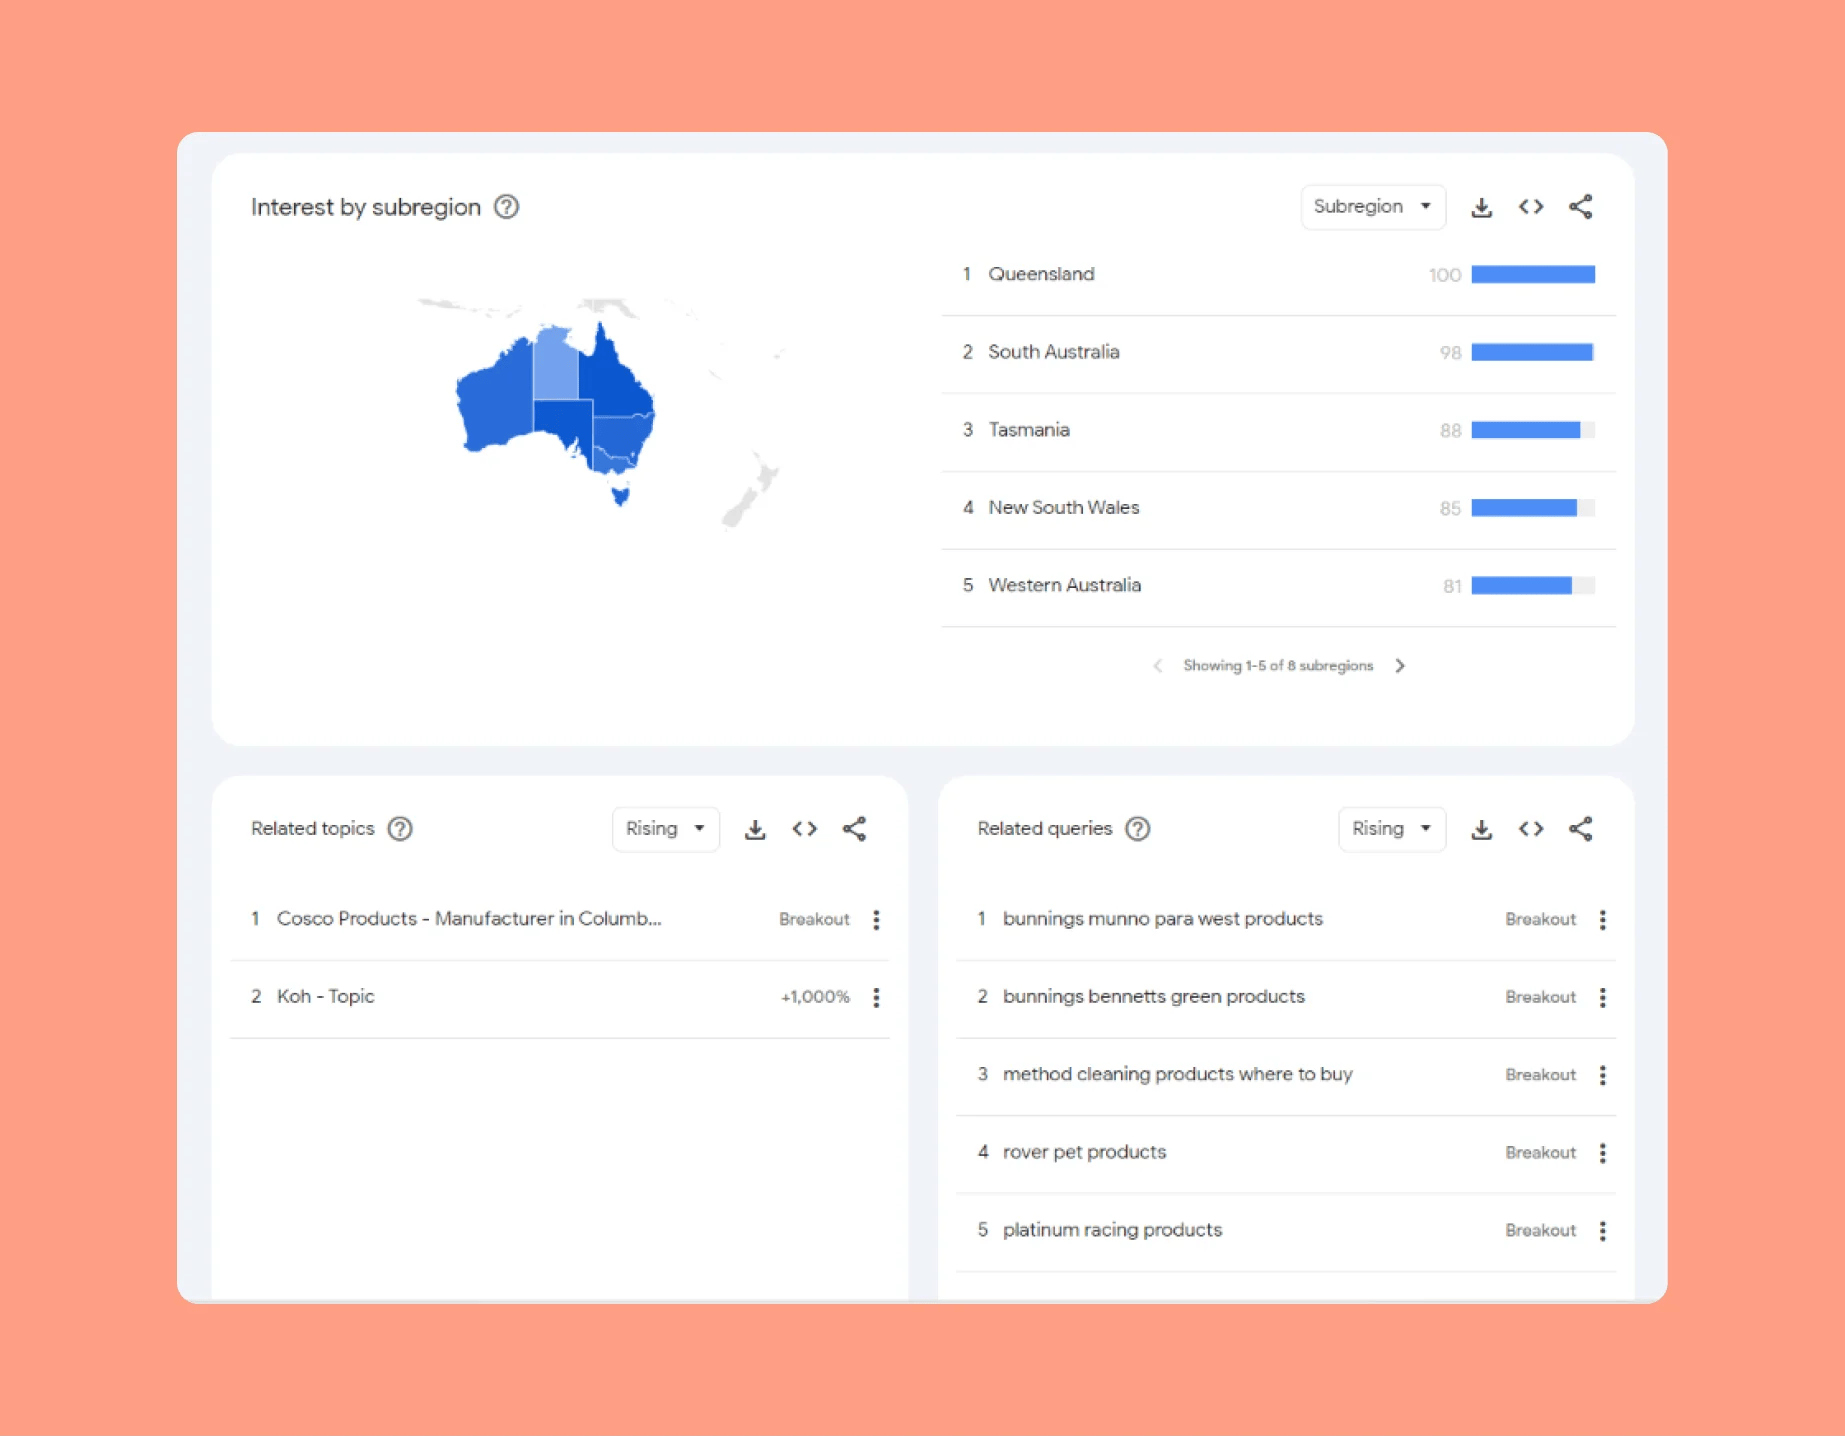Select New South Wales in the list

(x=1278, y=509)
